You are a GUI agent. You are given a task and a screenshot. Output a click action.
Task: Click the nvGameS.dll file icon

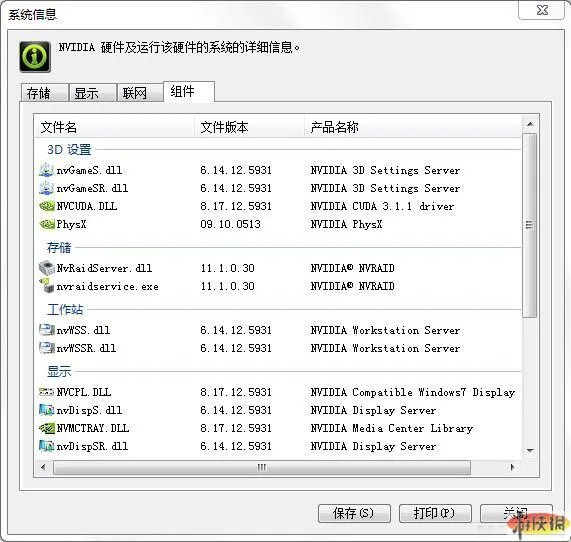pos(46,170)
